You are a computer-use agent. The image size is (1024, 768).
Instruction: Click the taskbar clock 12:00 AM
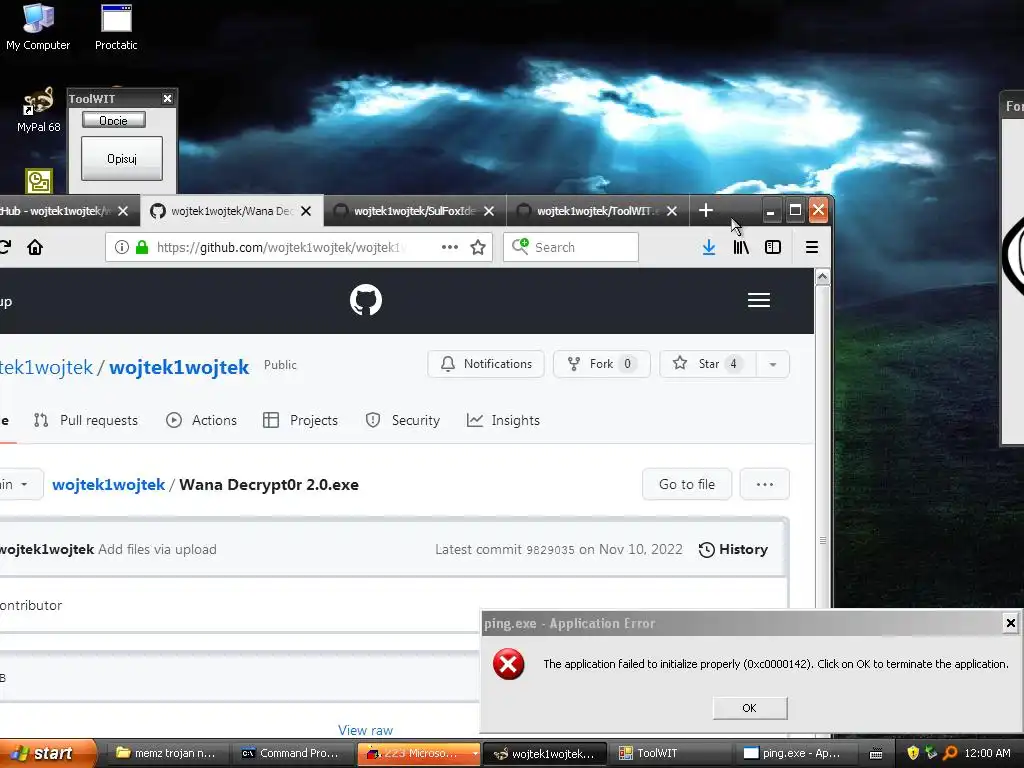point(987,753)
